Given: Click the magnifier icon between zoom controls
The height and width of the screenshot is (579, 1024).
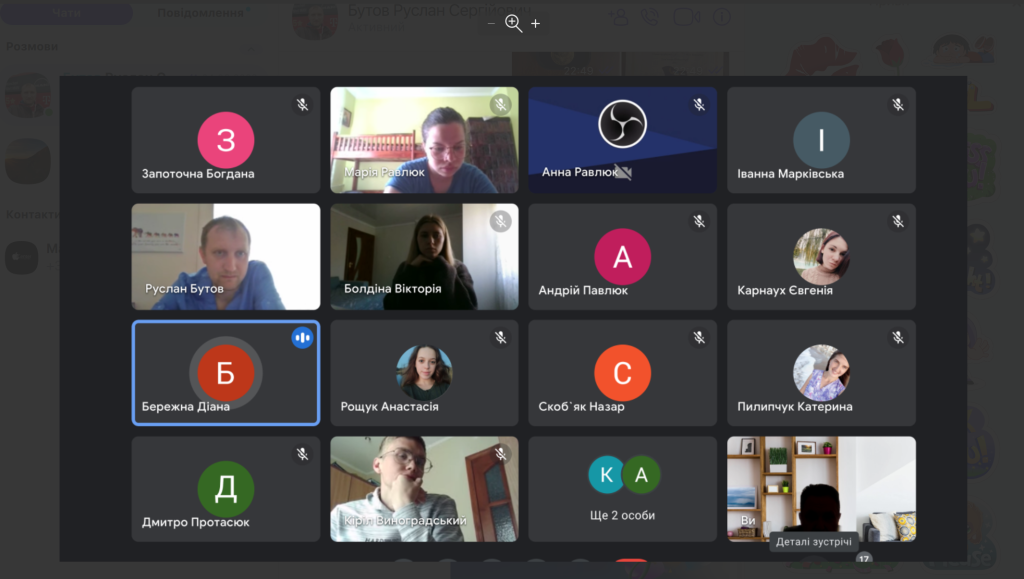Looking at the screenshot, I should point(513,23).
